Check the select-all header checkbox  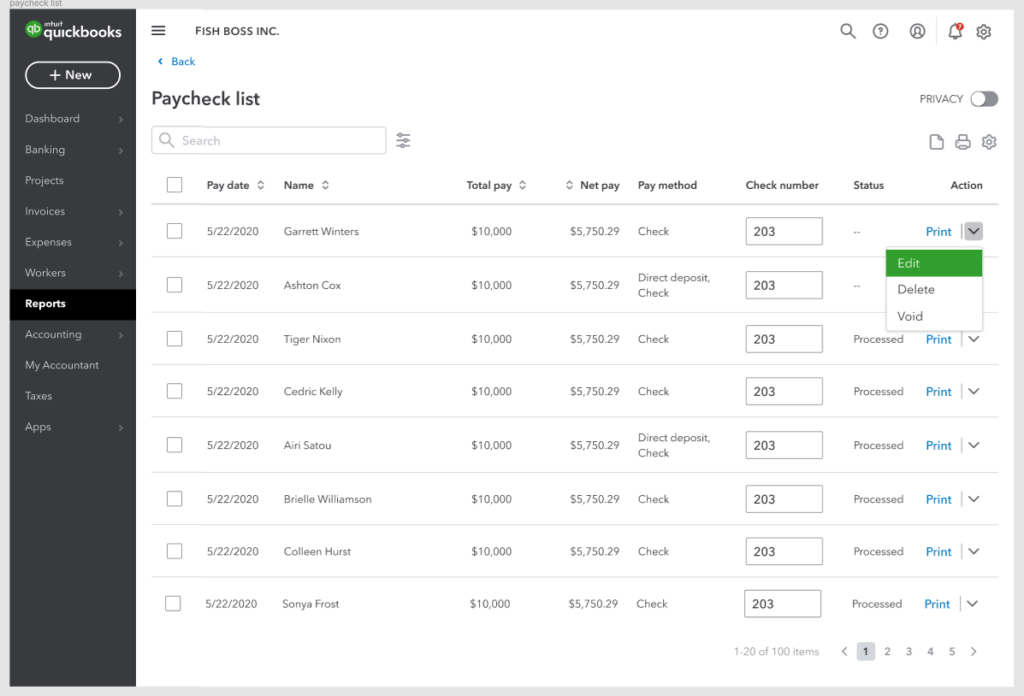click(174, 185)
